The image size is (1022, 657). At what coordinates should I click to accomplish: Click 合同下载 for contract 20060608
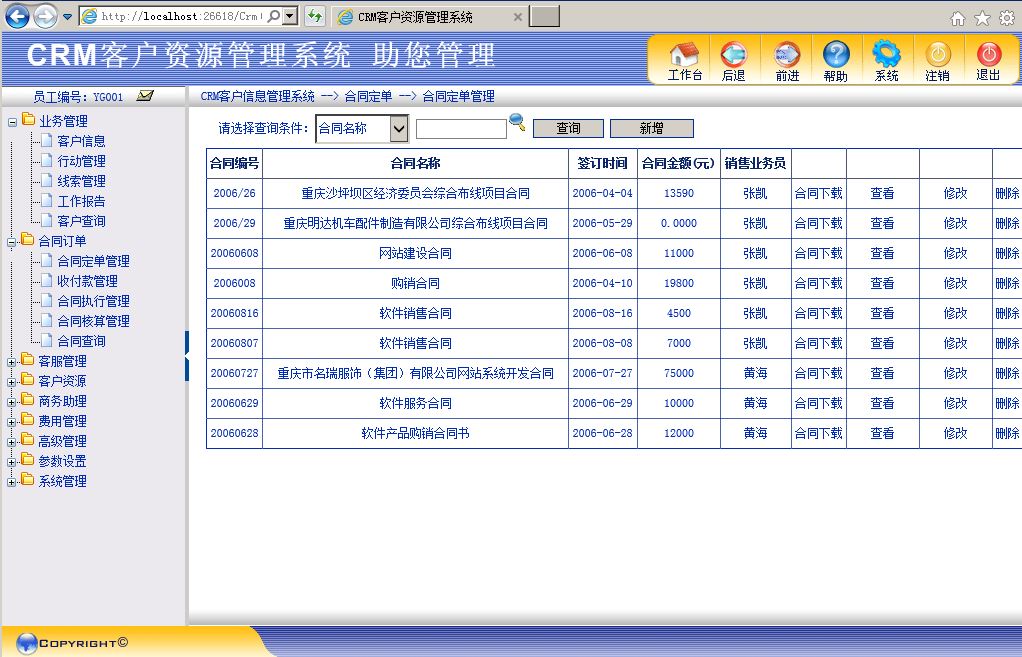pyautogui.click(x=818, y=253)
